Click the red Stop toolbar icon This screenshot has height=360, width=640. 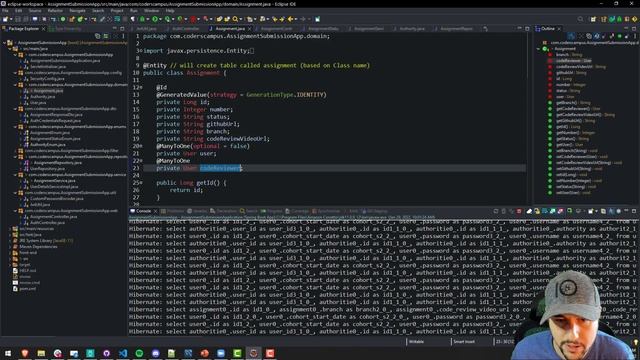pos(193,19)
